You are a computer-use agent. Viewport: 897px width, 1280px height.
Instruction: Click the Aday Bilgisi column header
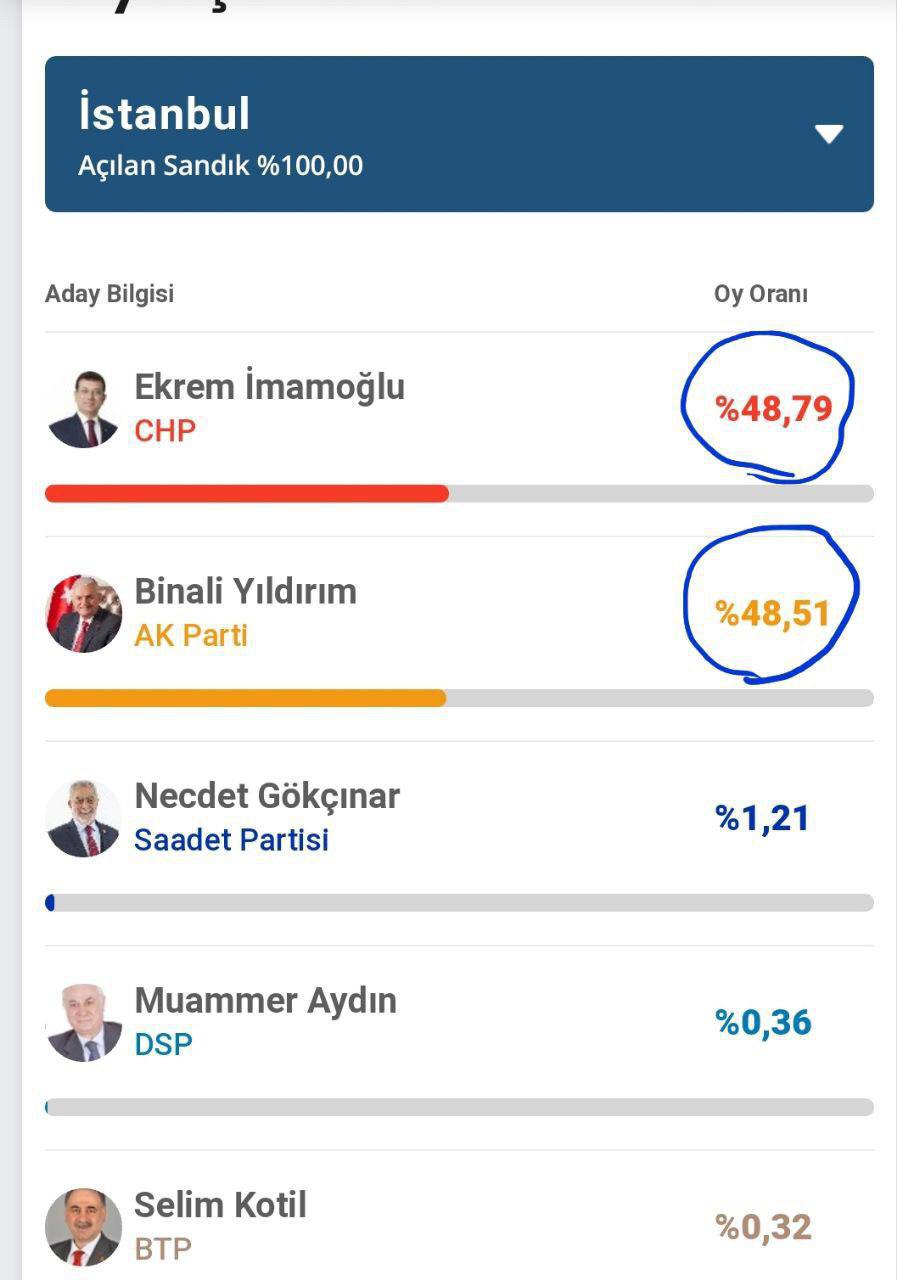[x=109, y=294]
